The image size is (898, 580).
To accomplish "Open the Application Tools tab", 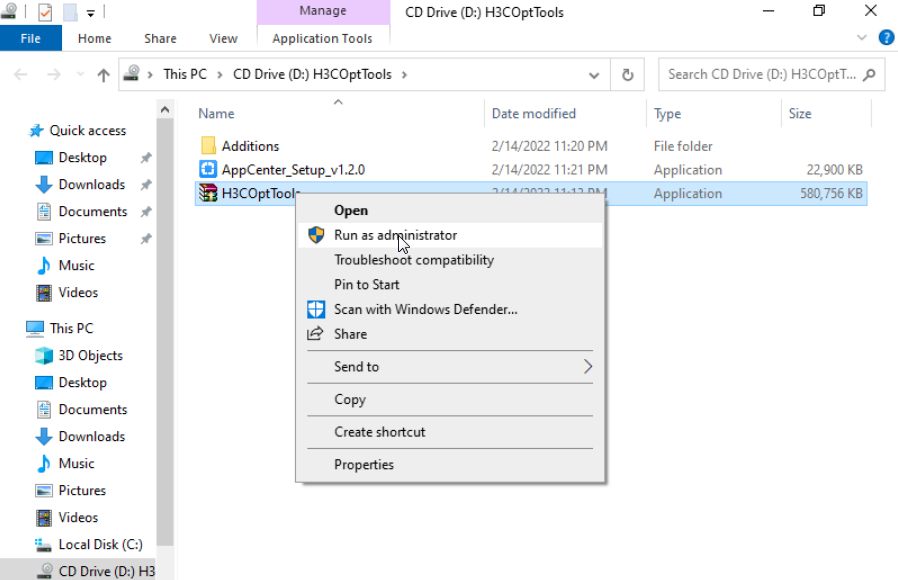I will (x=322, y=38).
